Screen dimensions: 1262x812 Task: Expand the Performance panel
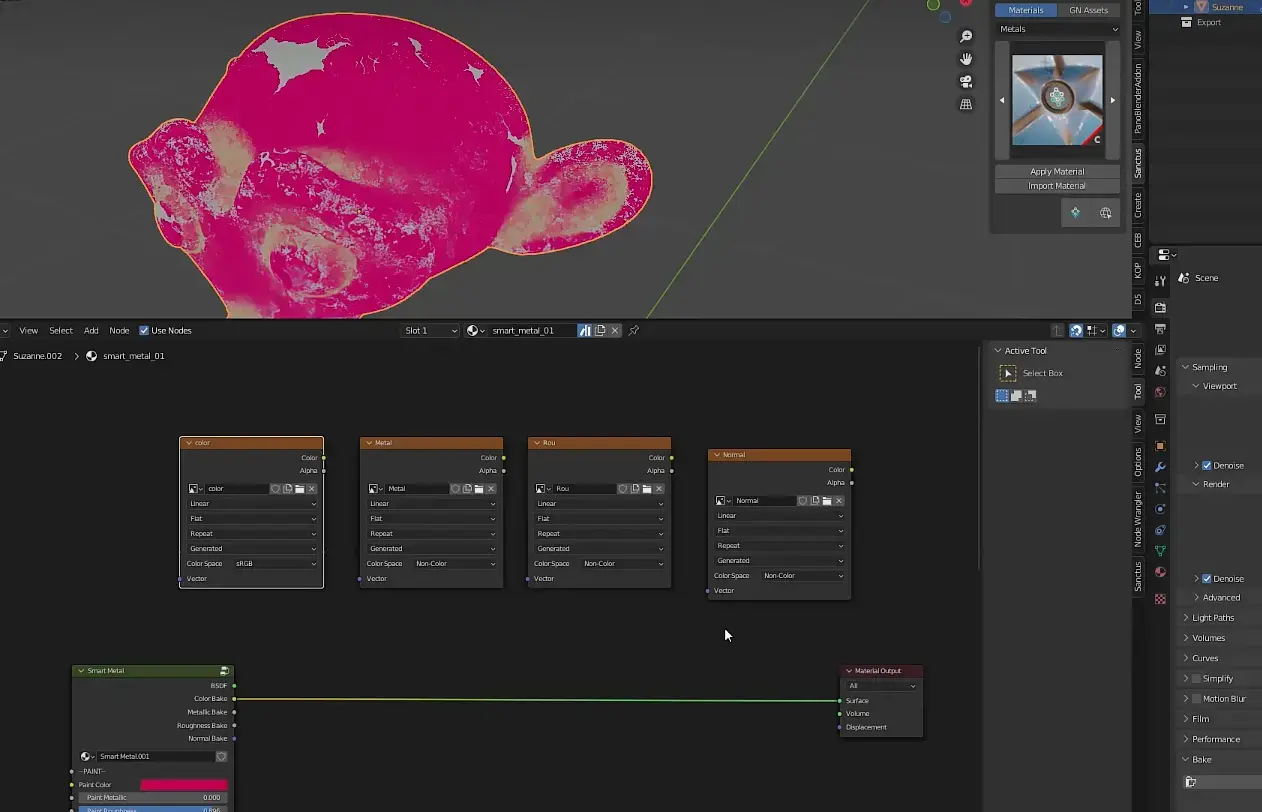coord(1215,739)
